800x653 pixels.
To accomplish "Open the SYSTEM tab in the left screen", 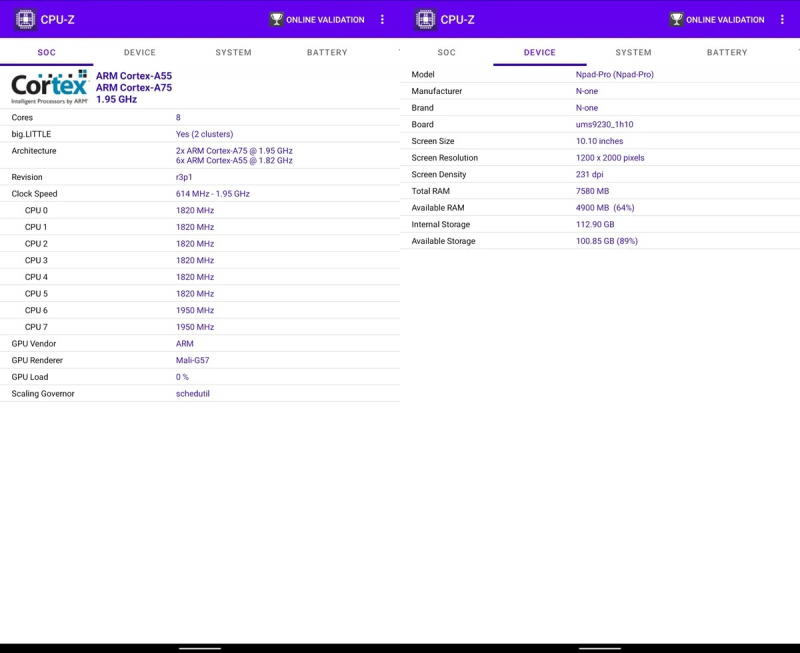I will pos(233,52).
